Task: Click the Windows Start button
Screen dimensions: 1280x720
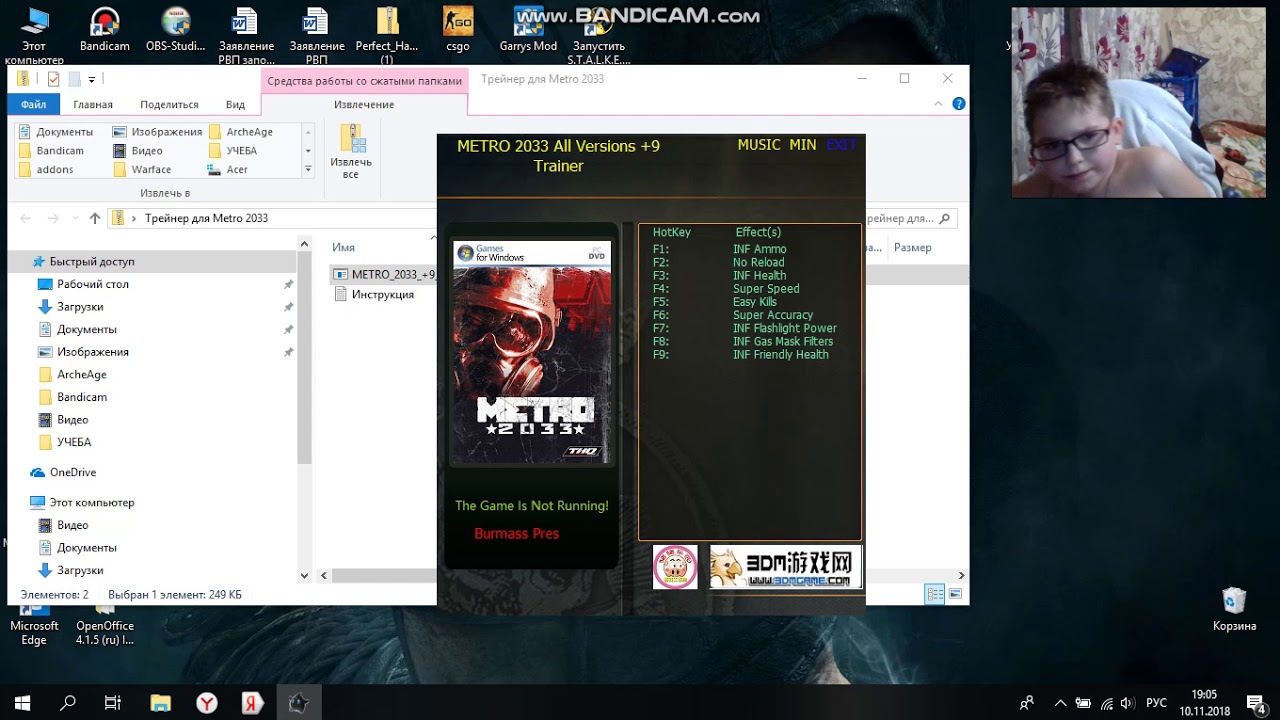Action: (22, 703)
